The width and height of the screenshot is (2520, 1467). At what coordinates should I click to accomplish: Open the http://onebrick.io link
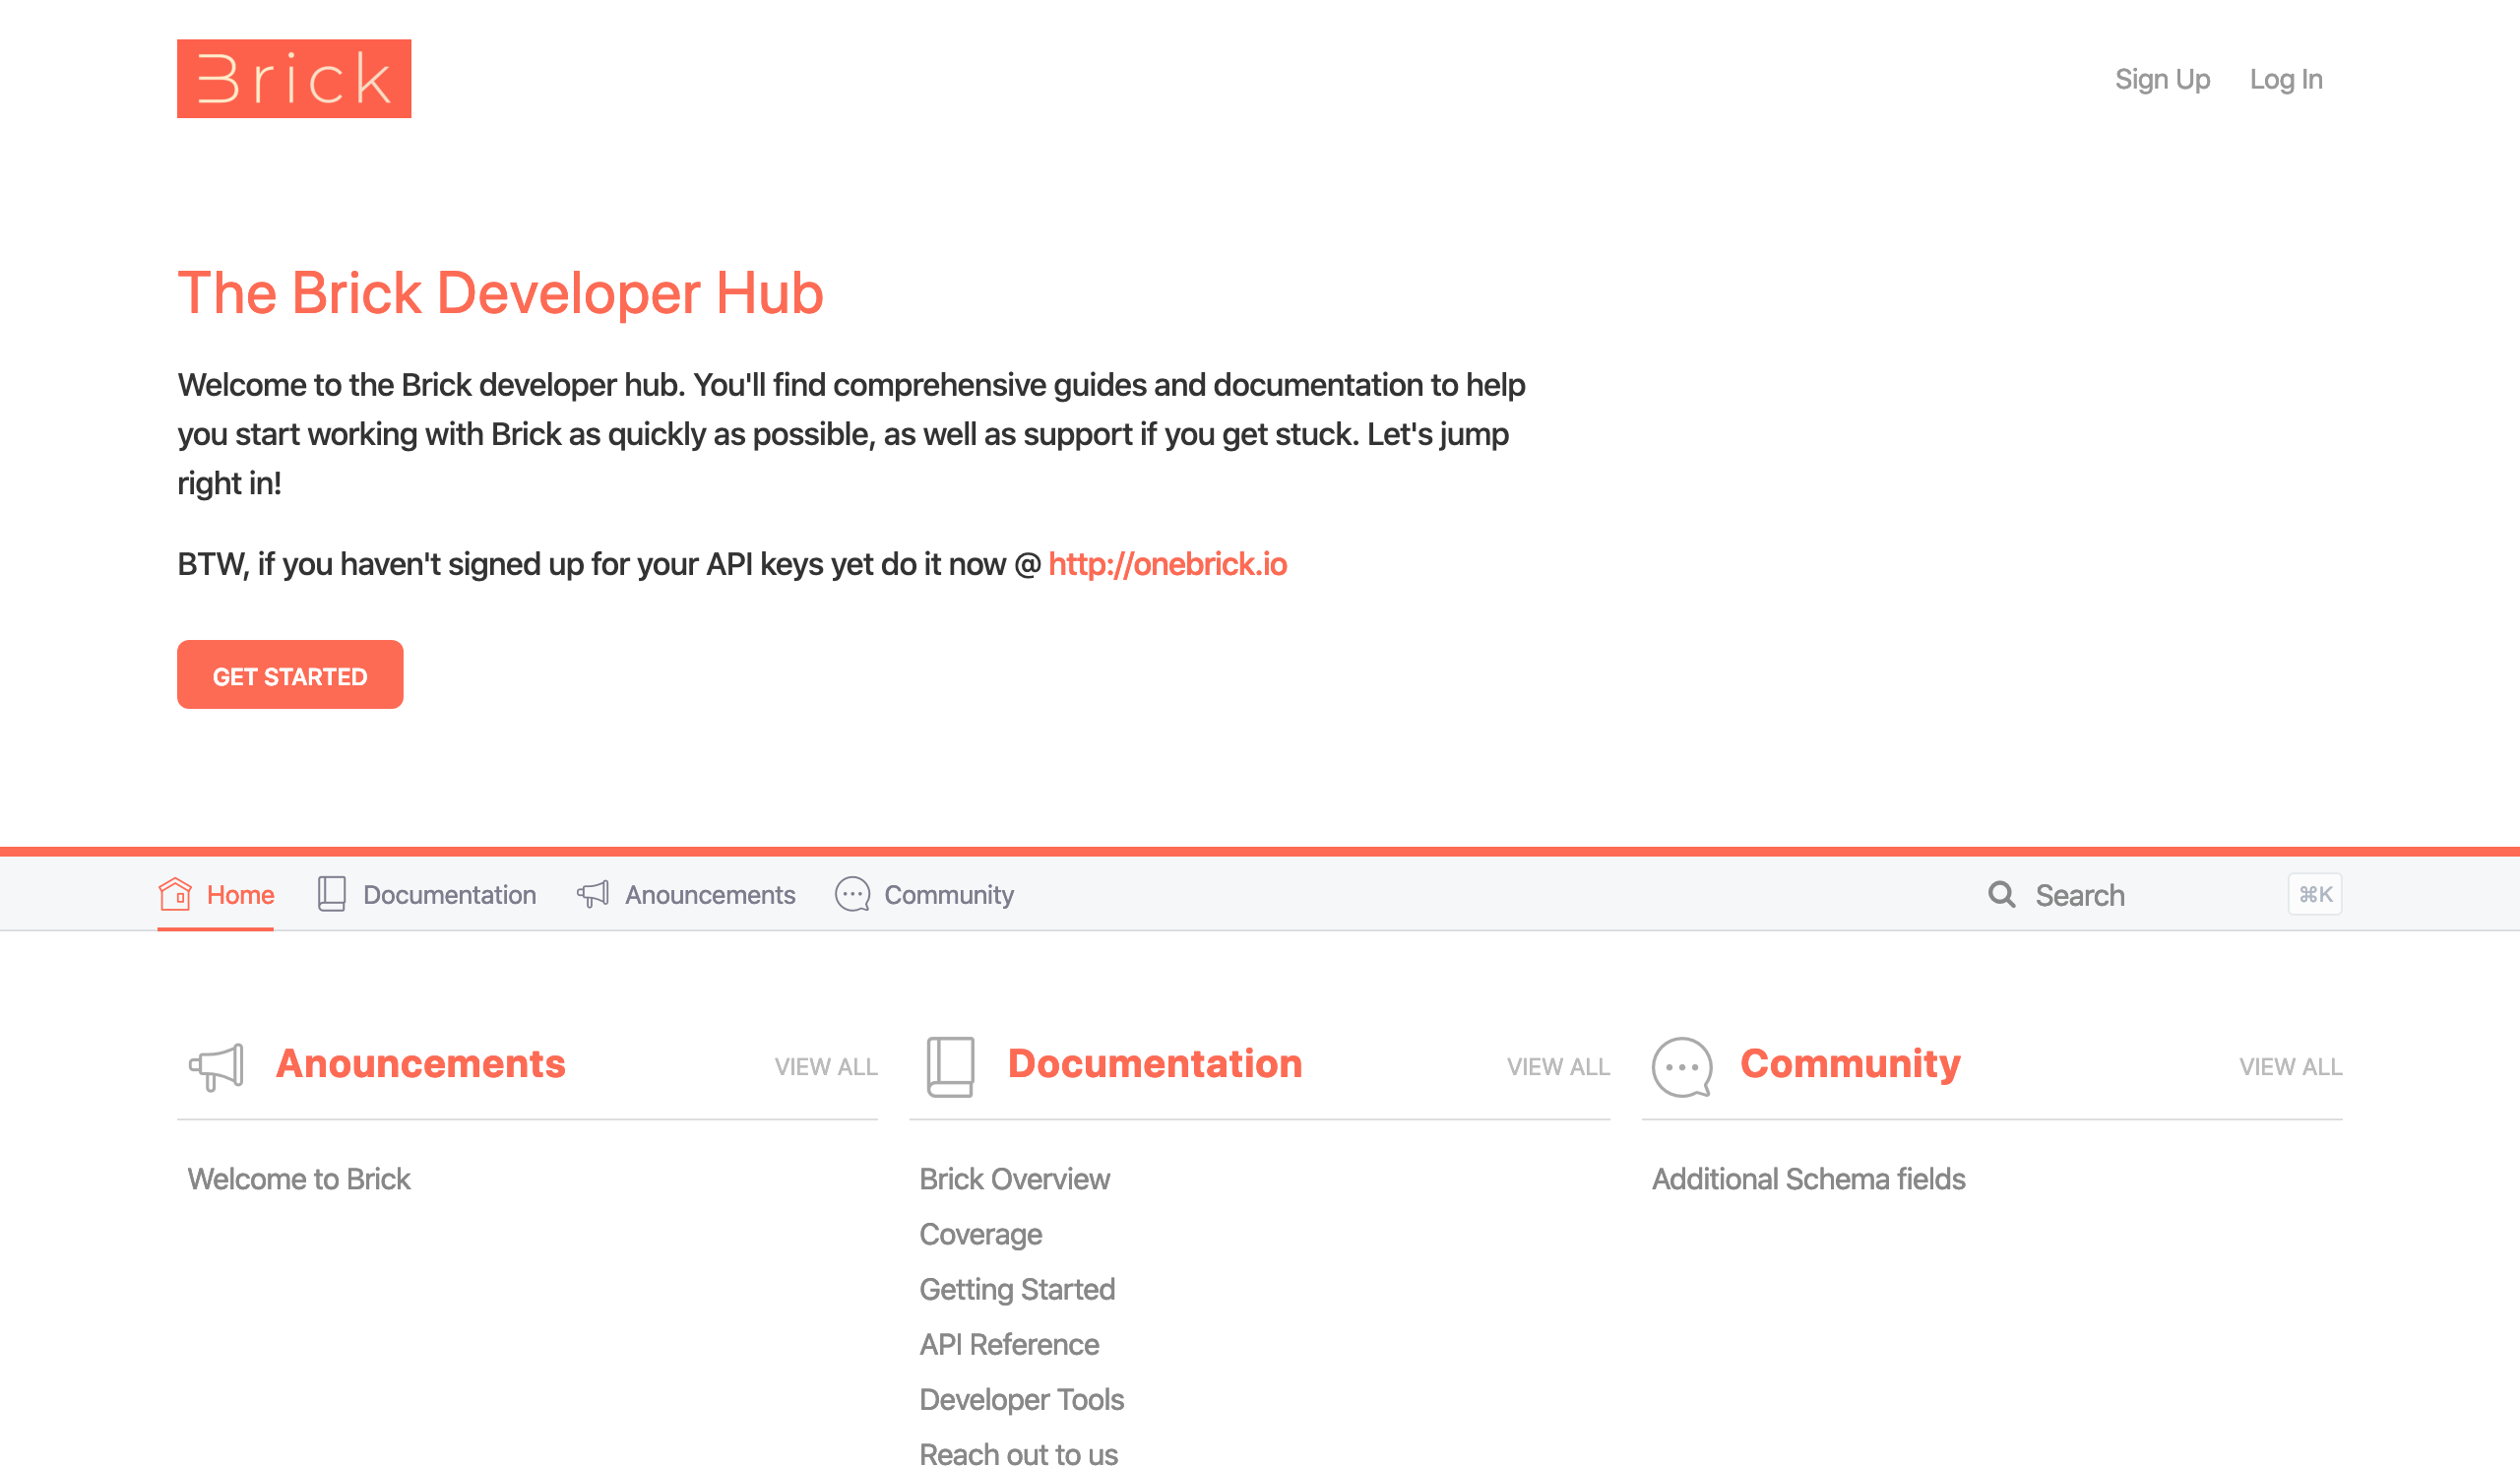click(1167, 565)
